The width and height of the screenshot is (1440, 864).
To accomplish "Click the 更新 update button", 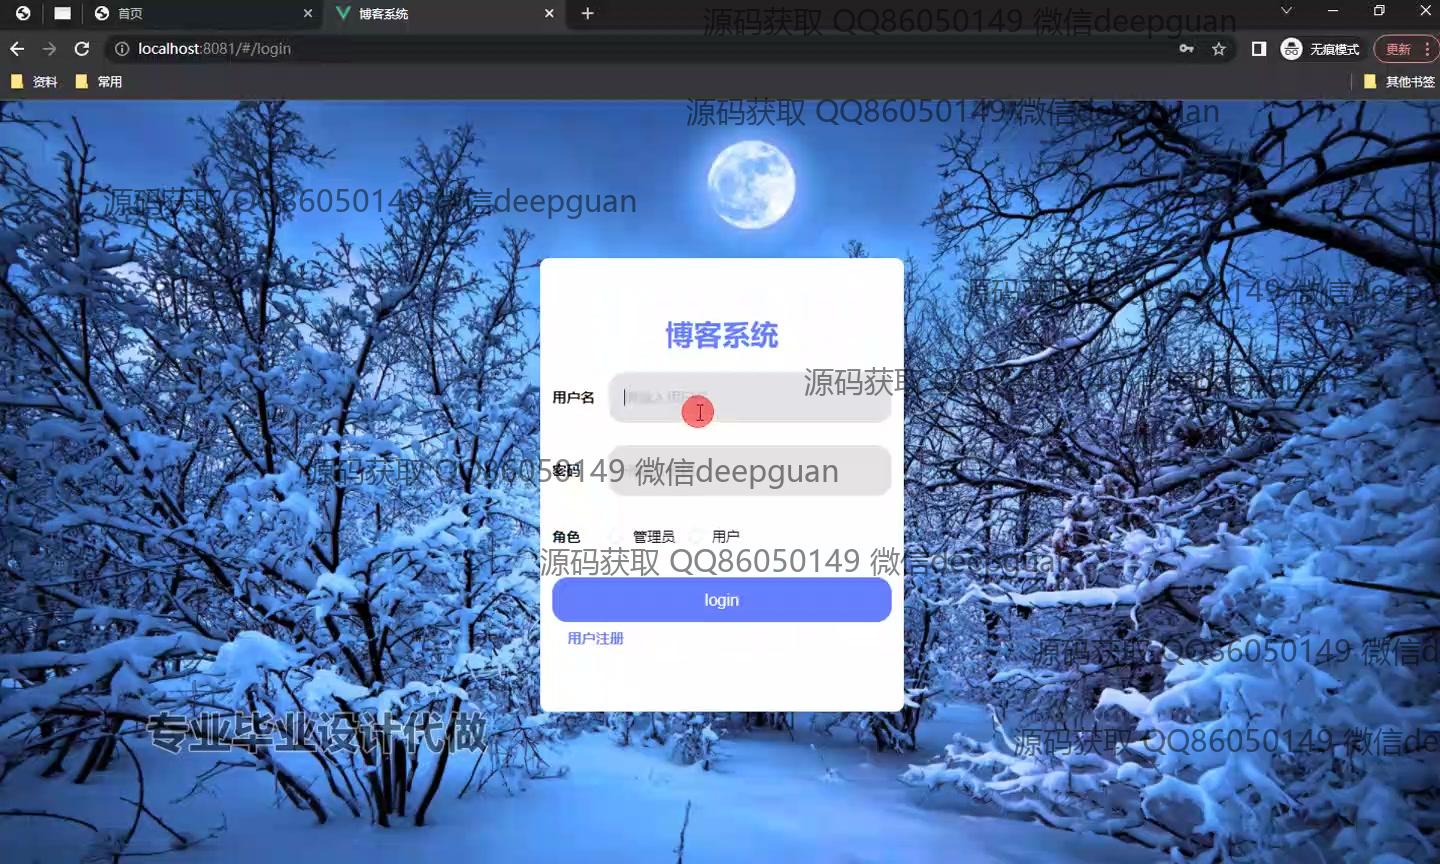I will tap(1405, 49).
